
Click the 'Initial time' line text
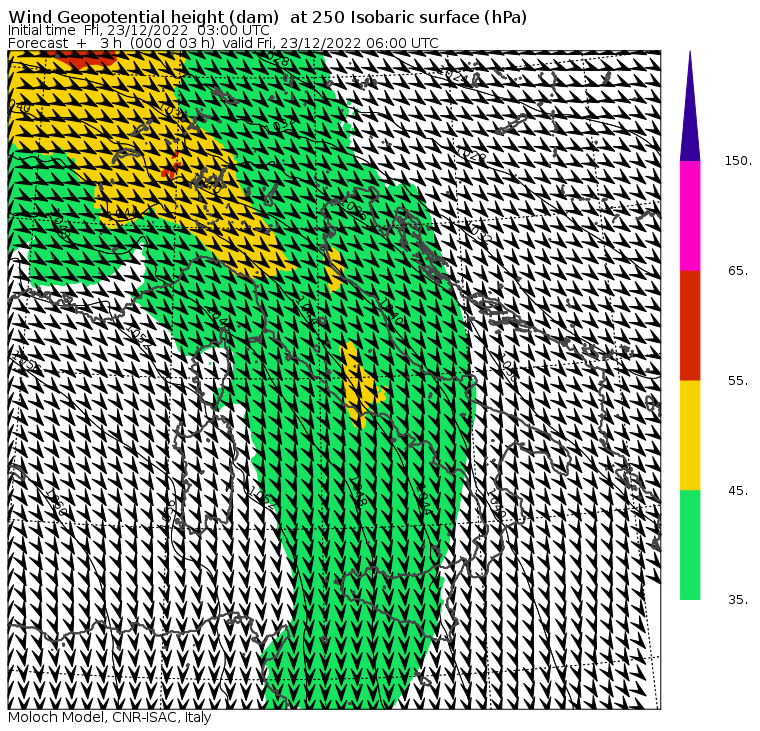138,31
